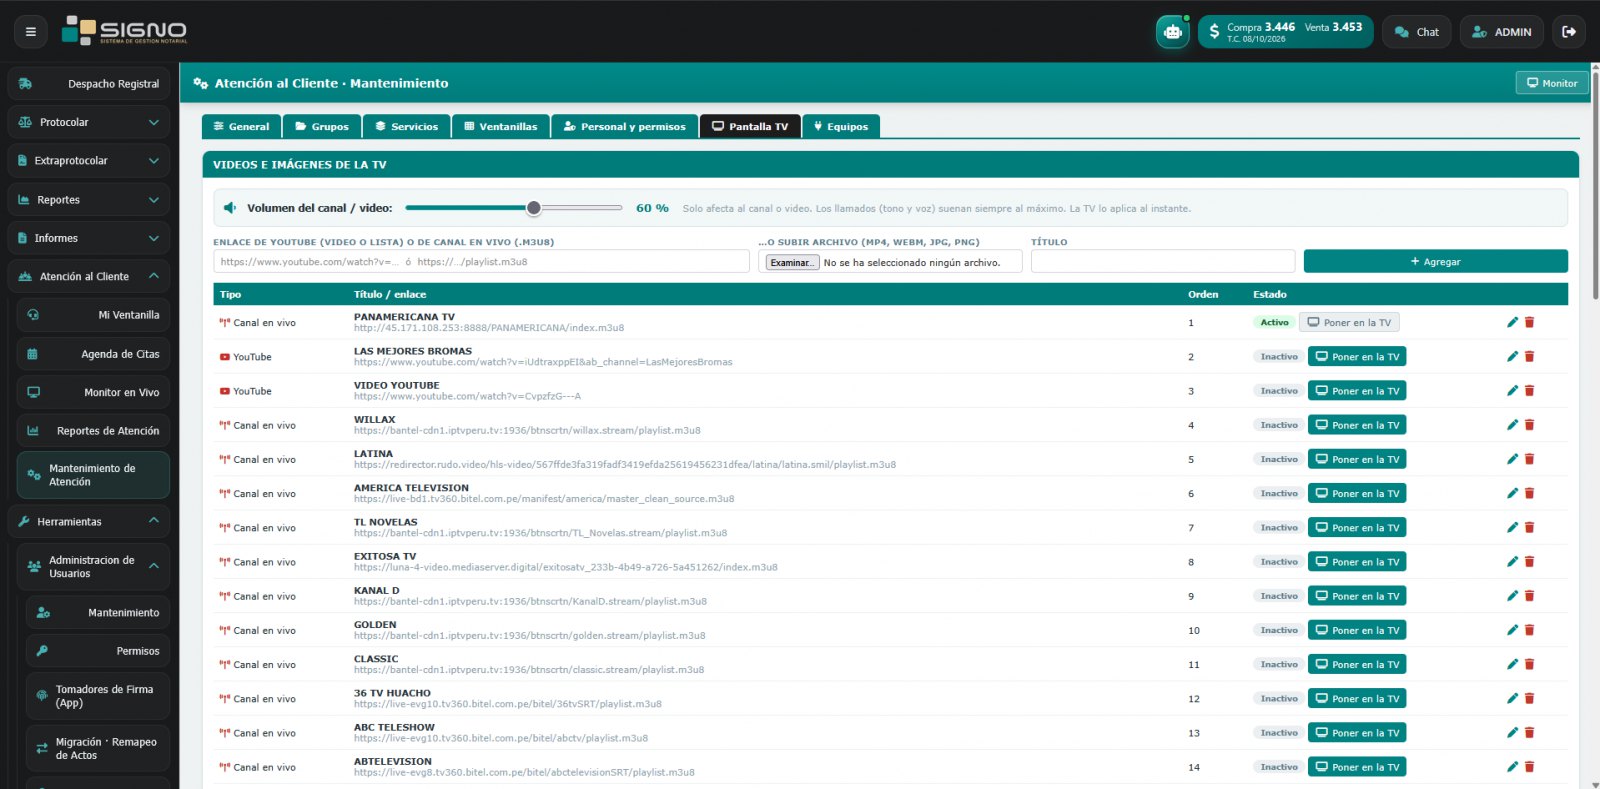Edit the AMERICA TELEVISION entry
Screen dimensions: 1600x789
(x=1512, y=493)
